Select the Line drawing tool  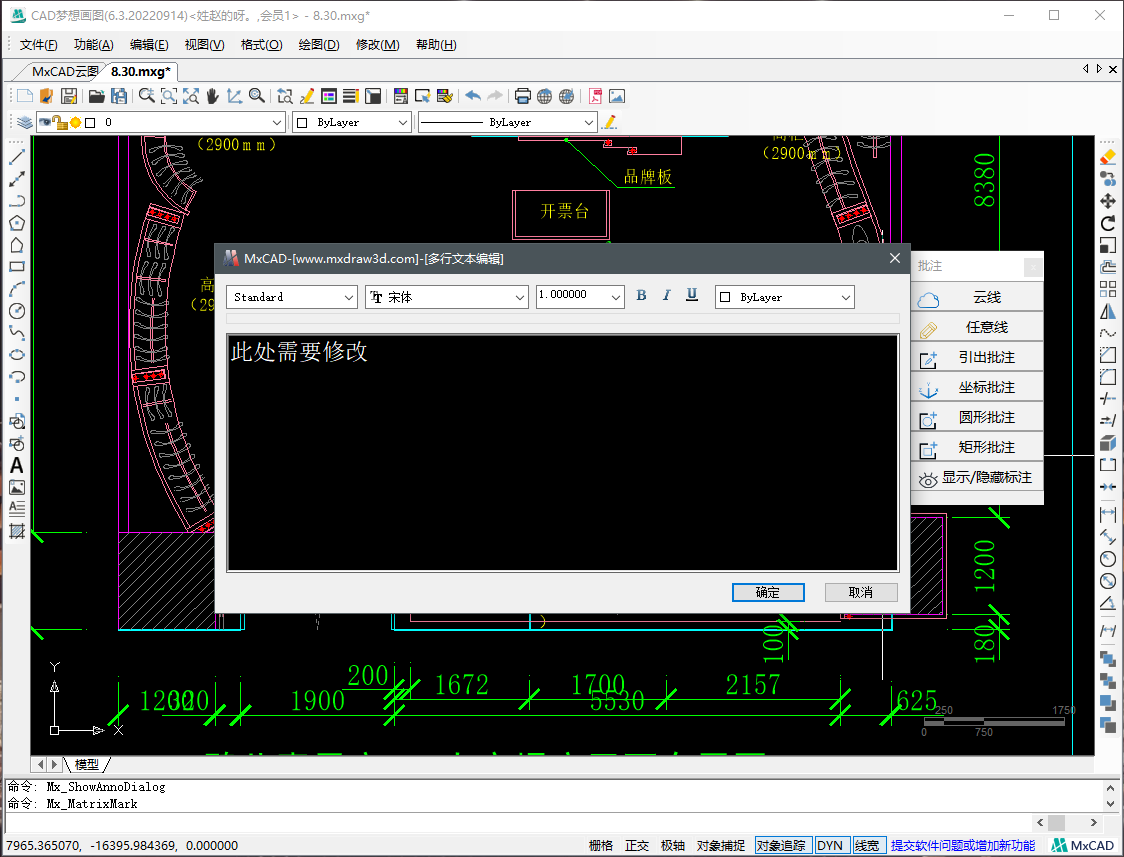point(16,156)
